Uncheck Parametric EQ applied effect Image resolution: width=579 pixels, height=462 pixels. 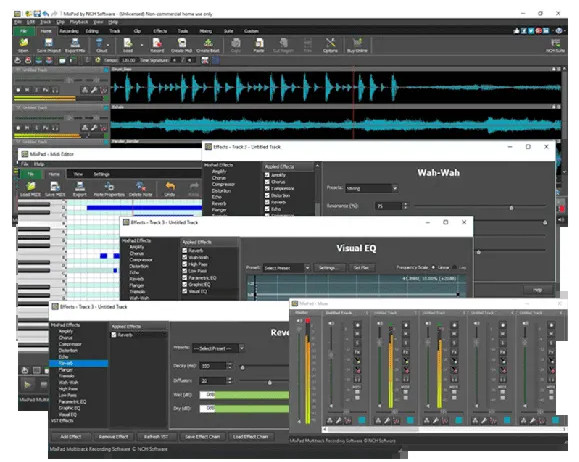[185, 278]
